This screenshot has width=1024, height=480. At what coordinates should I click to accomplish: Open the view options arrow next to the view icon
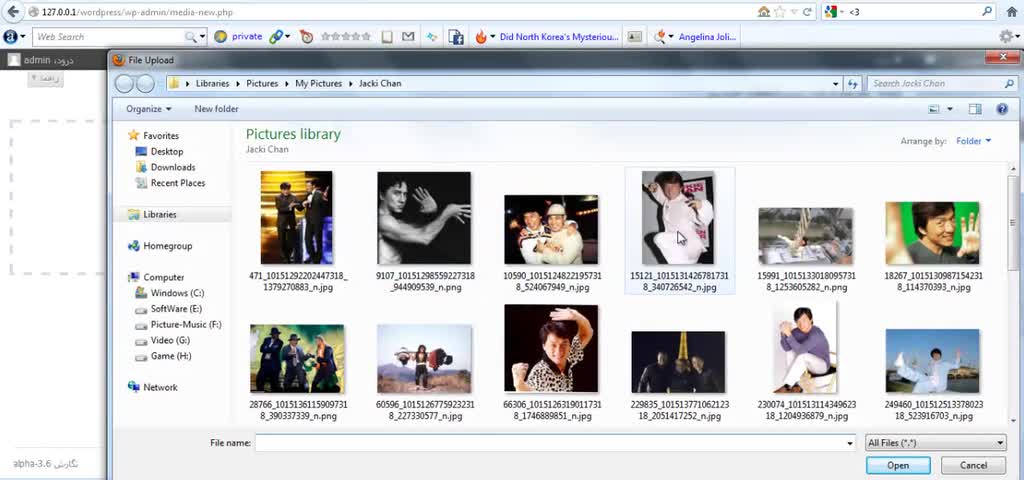click(950, 109)
